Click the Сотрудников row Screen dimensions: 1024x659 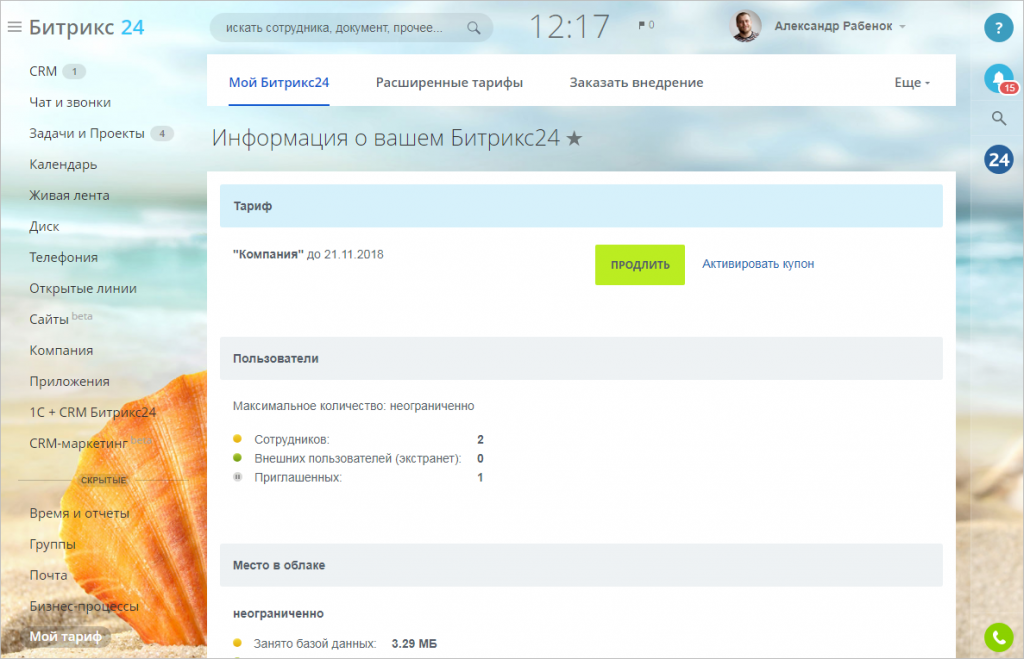[x=359, y=440]
